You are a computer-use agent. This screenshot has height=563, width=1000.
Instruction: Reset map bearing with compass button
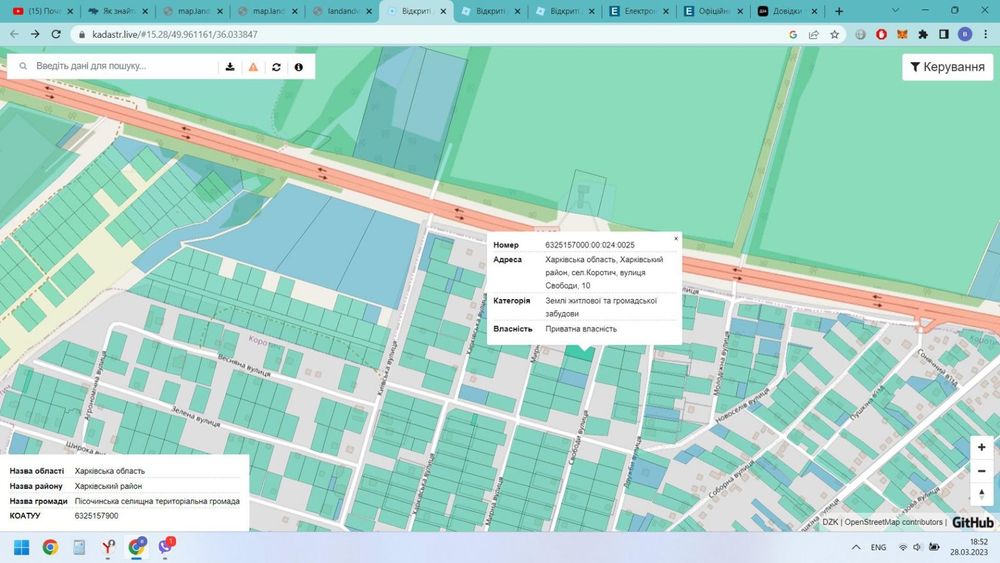click(982, 495)
